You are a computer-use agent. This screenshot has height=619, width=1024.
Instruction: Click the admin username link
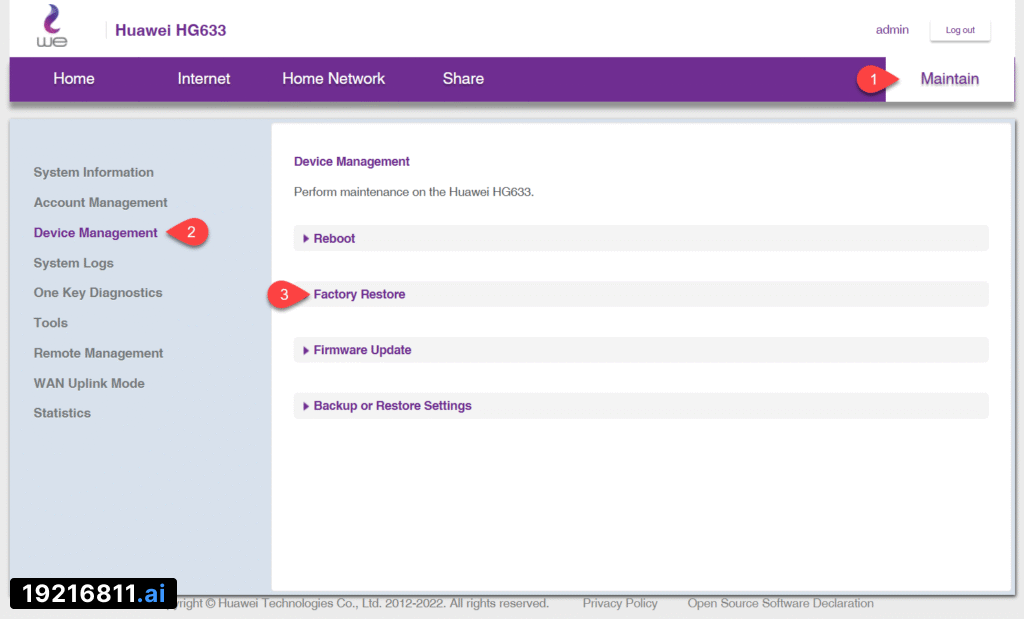[892, 30]
